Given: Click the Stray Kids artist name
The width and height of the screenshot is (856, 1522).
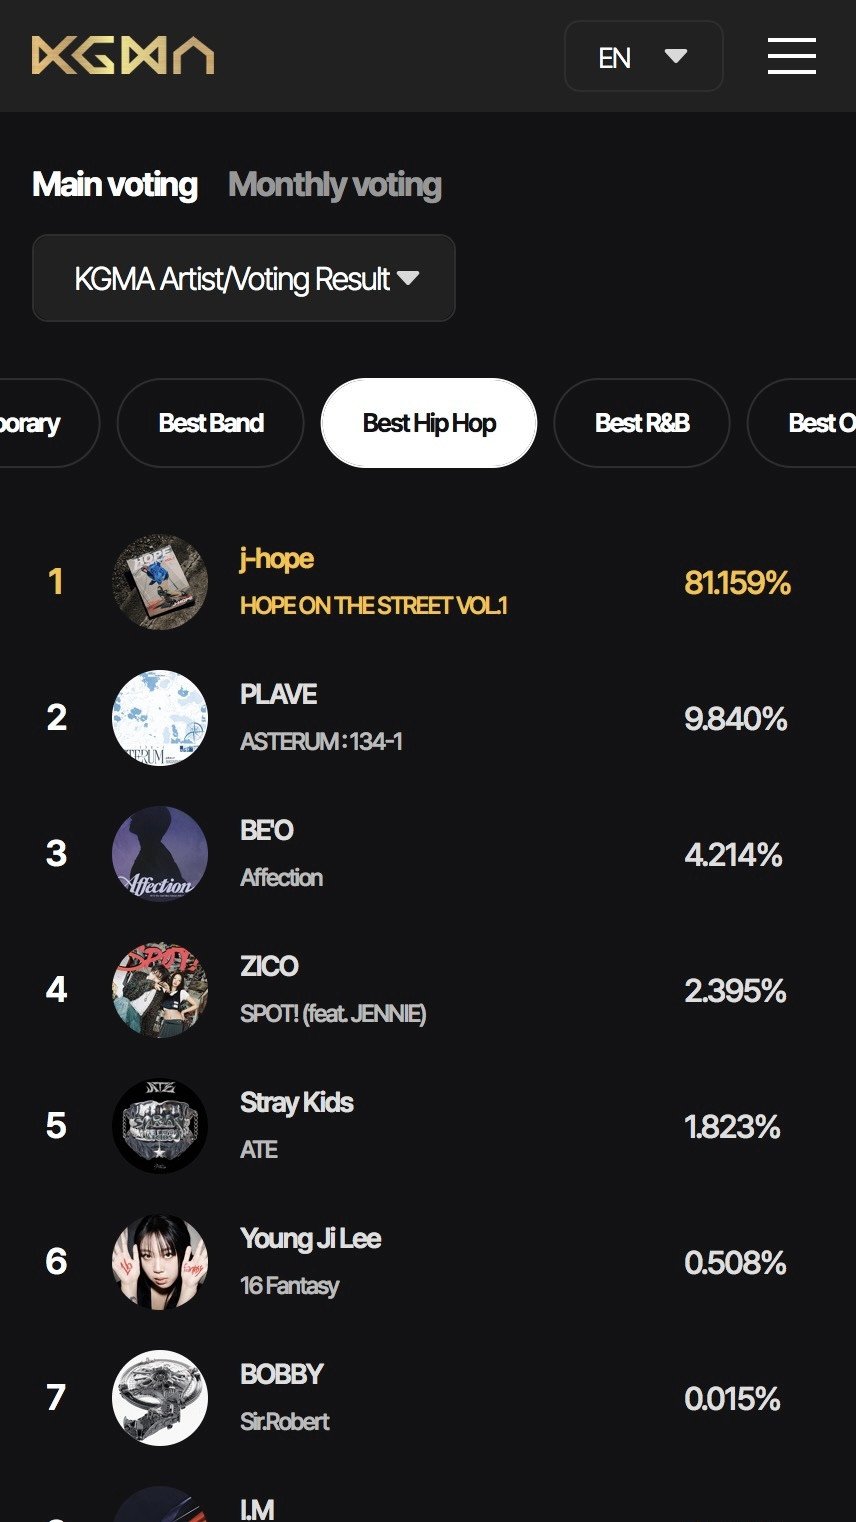Looking at the screenshot, I should tap(297, 1102).
